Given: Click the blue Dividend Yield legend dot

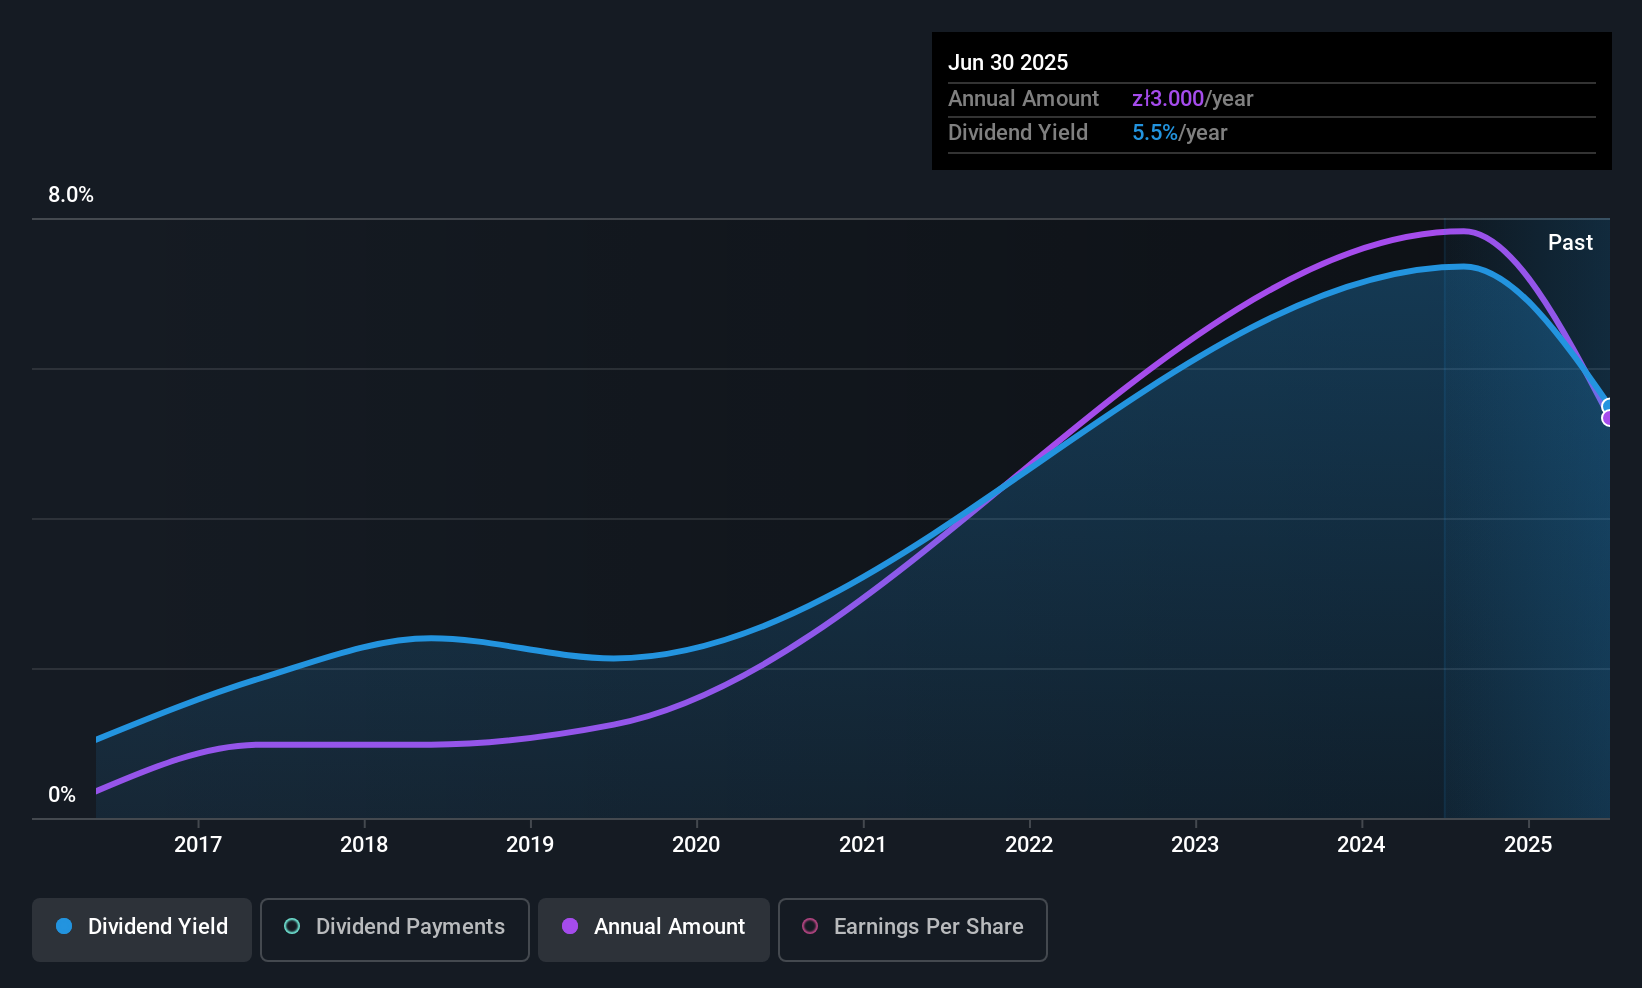Looking at the screenshot, I should point(62,927).
